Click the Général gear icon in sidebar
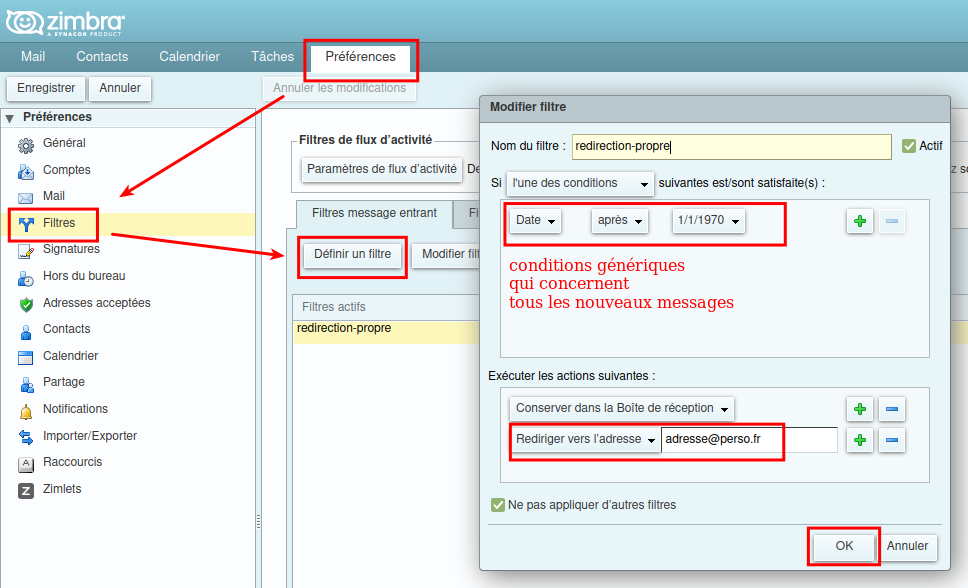 [x=26, y=144]
